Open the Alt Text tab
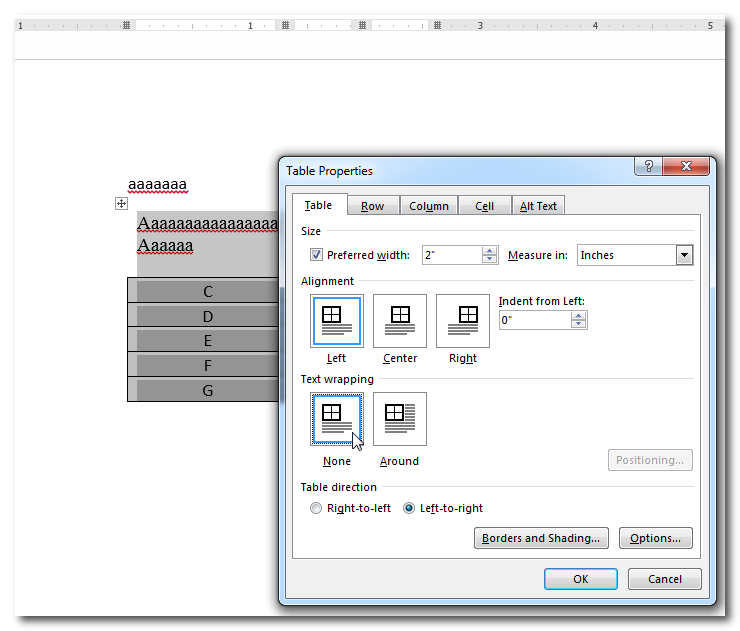This screenshot has width=740, height=631. pyautogui.click(x=538, y=206)
